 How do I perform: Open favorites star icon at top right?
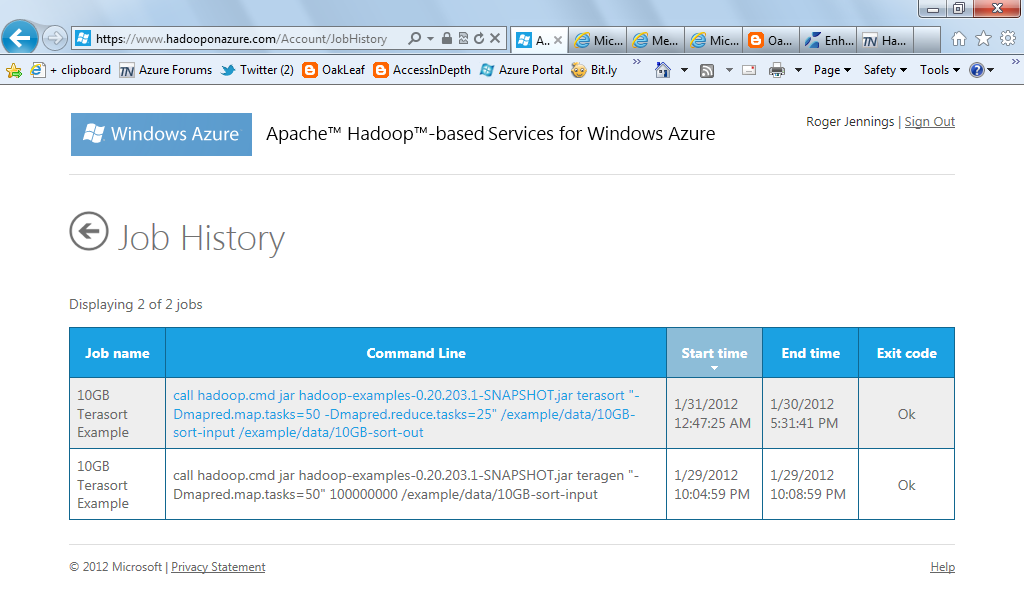tap(983, 39)
